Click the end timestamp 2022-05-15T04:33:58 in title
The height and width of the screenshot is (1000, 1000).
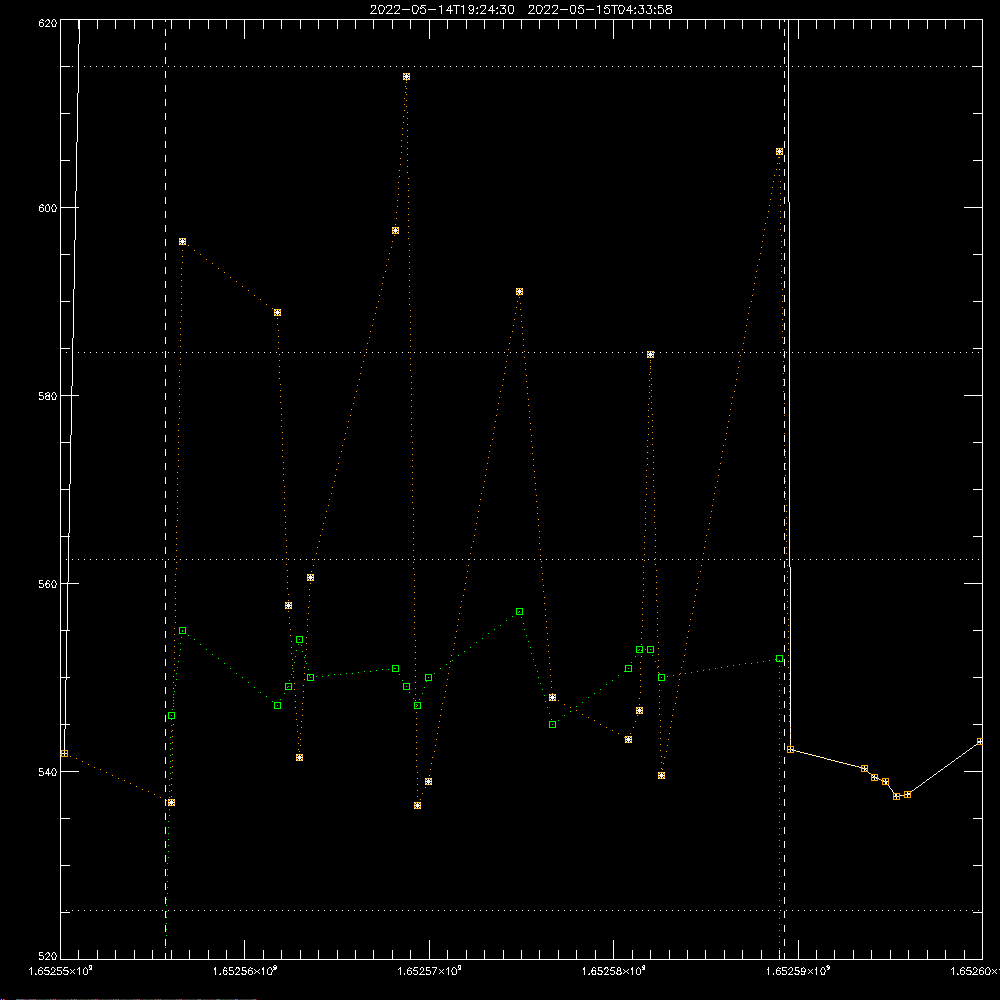[x=600, y=10]
